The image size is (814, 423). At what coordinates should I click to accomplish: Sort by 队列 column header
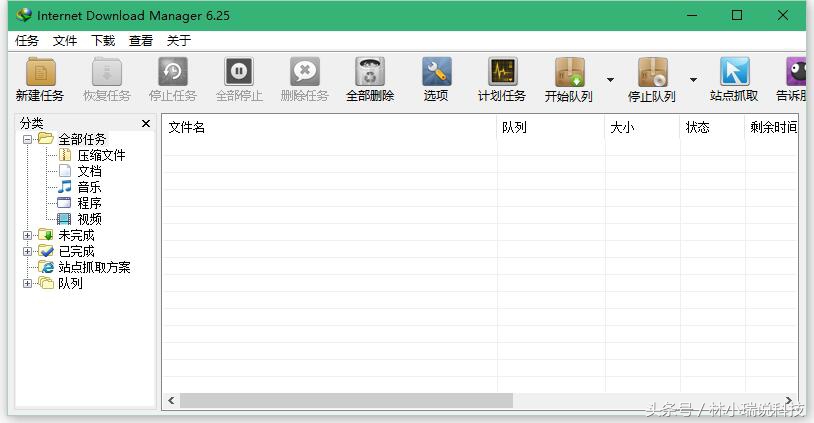coord(551,127)
